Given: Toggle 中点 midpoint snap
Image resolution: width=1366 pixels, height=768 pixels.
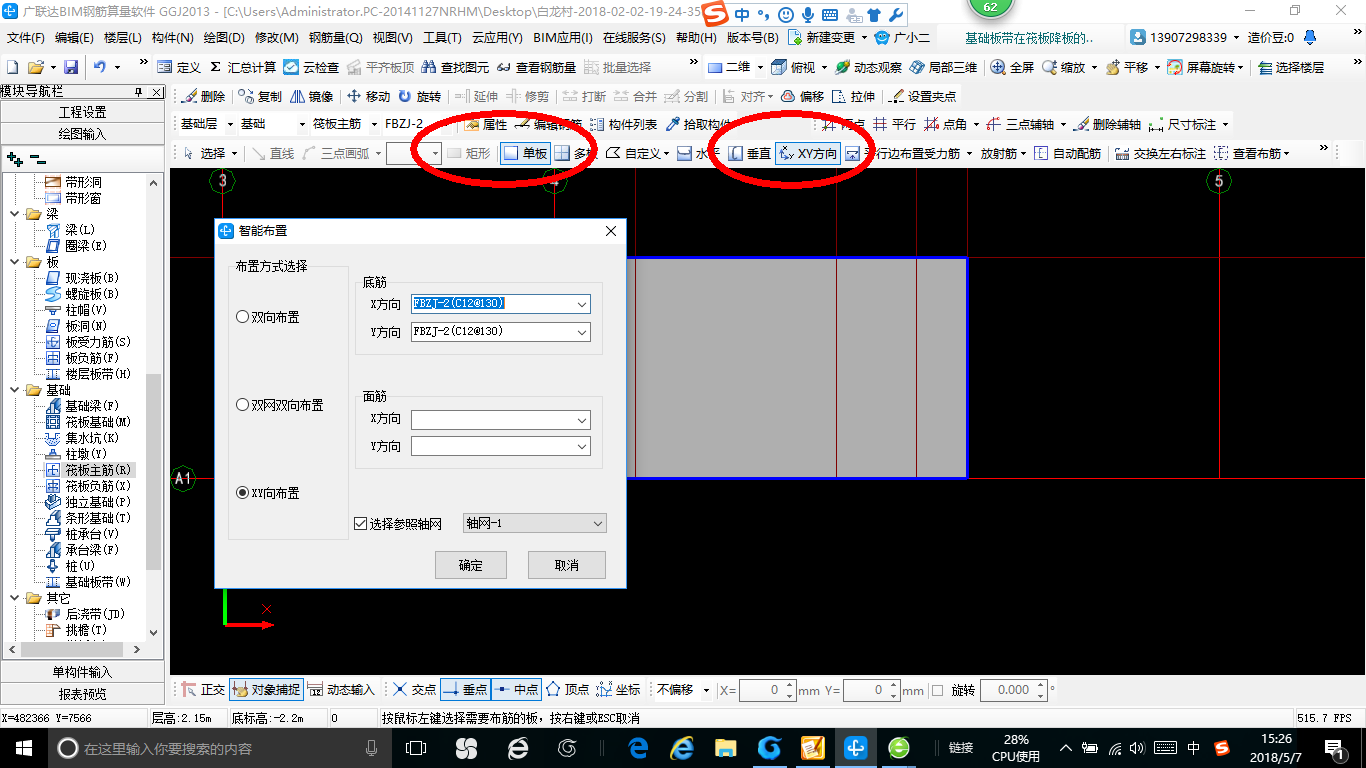Looking at the screenshot, I should 516,689.
